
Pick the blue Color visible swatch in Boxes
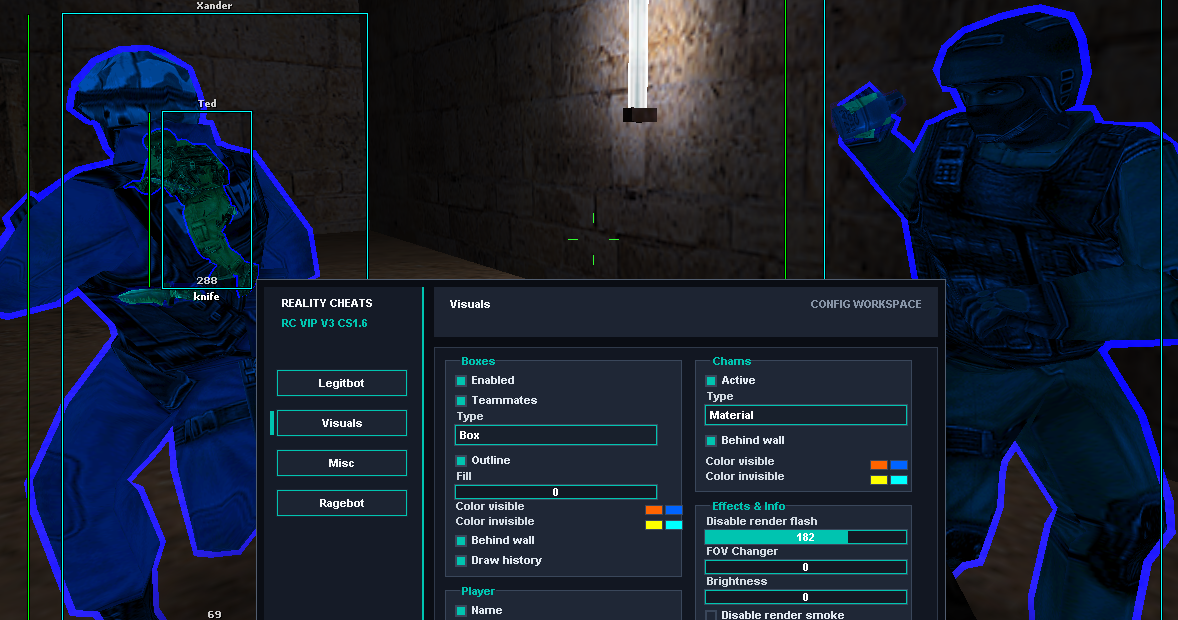674,510
